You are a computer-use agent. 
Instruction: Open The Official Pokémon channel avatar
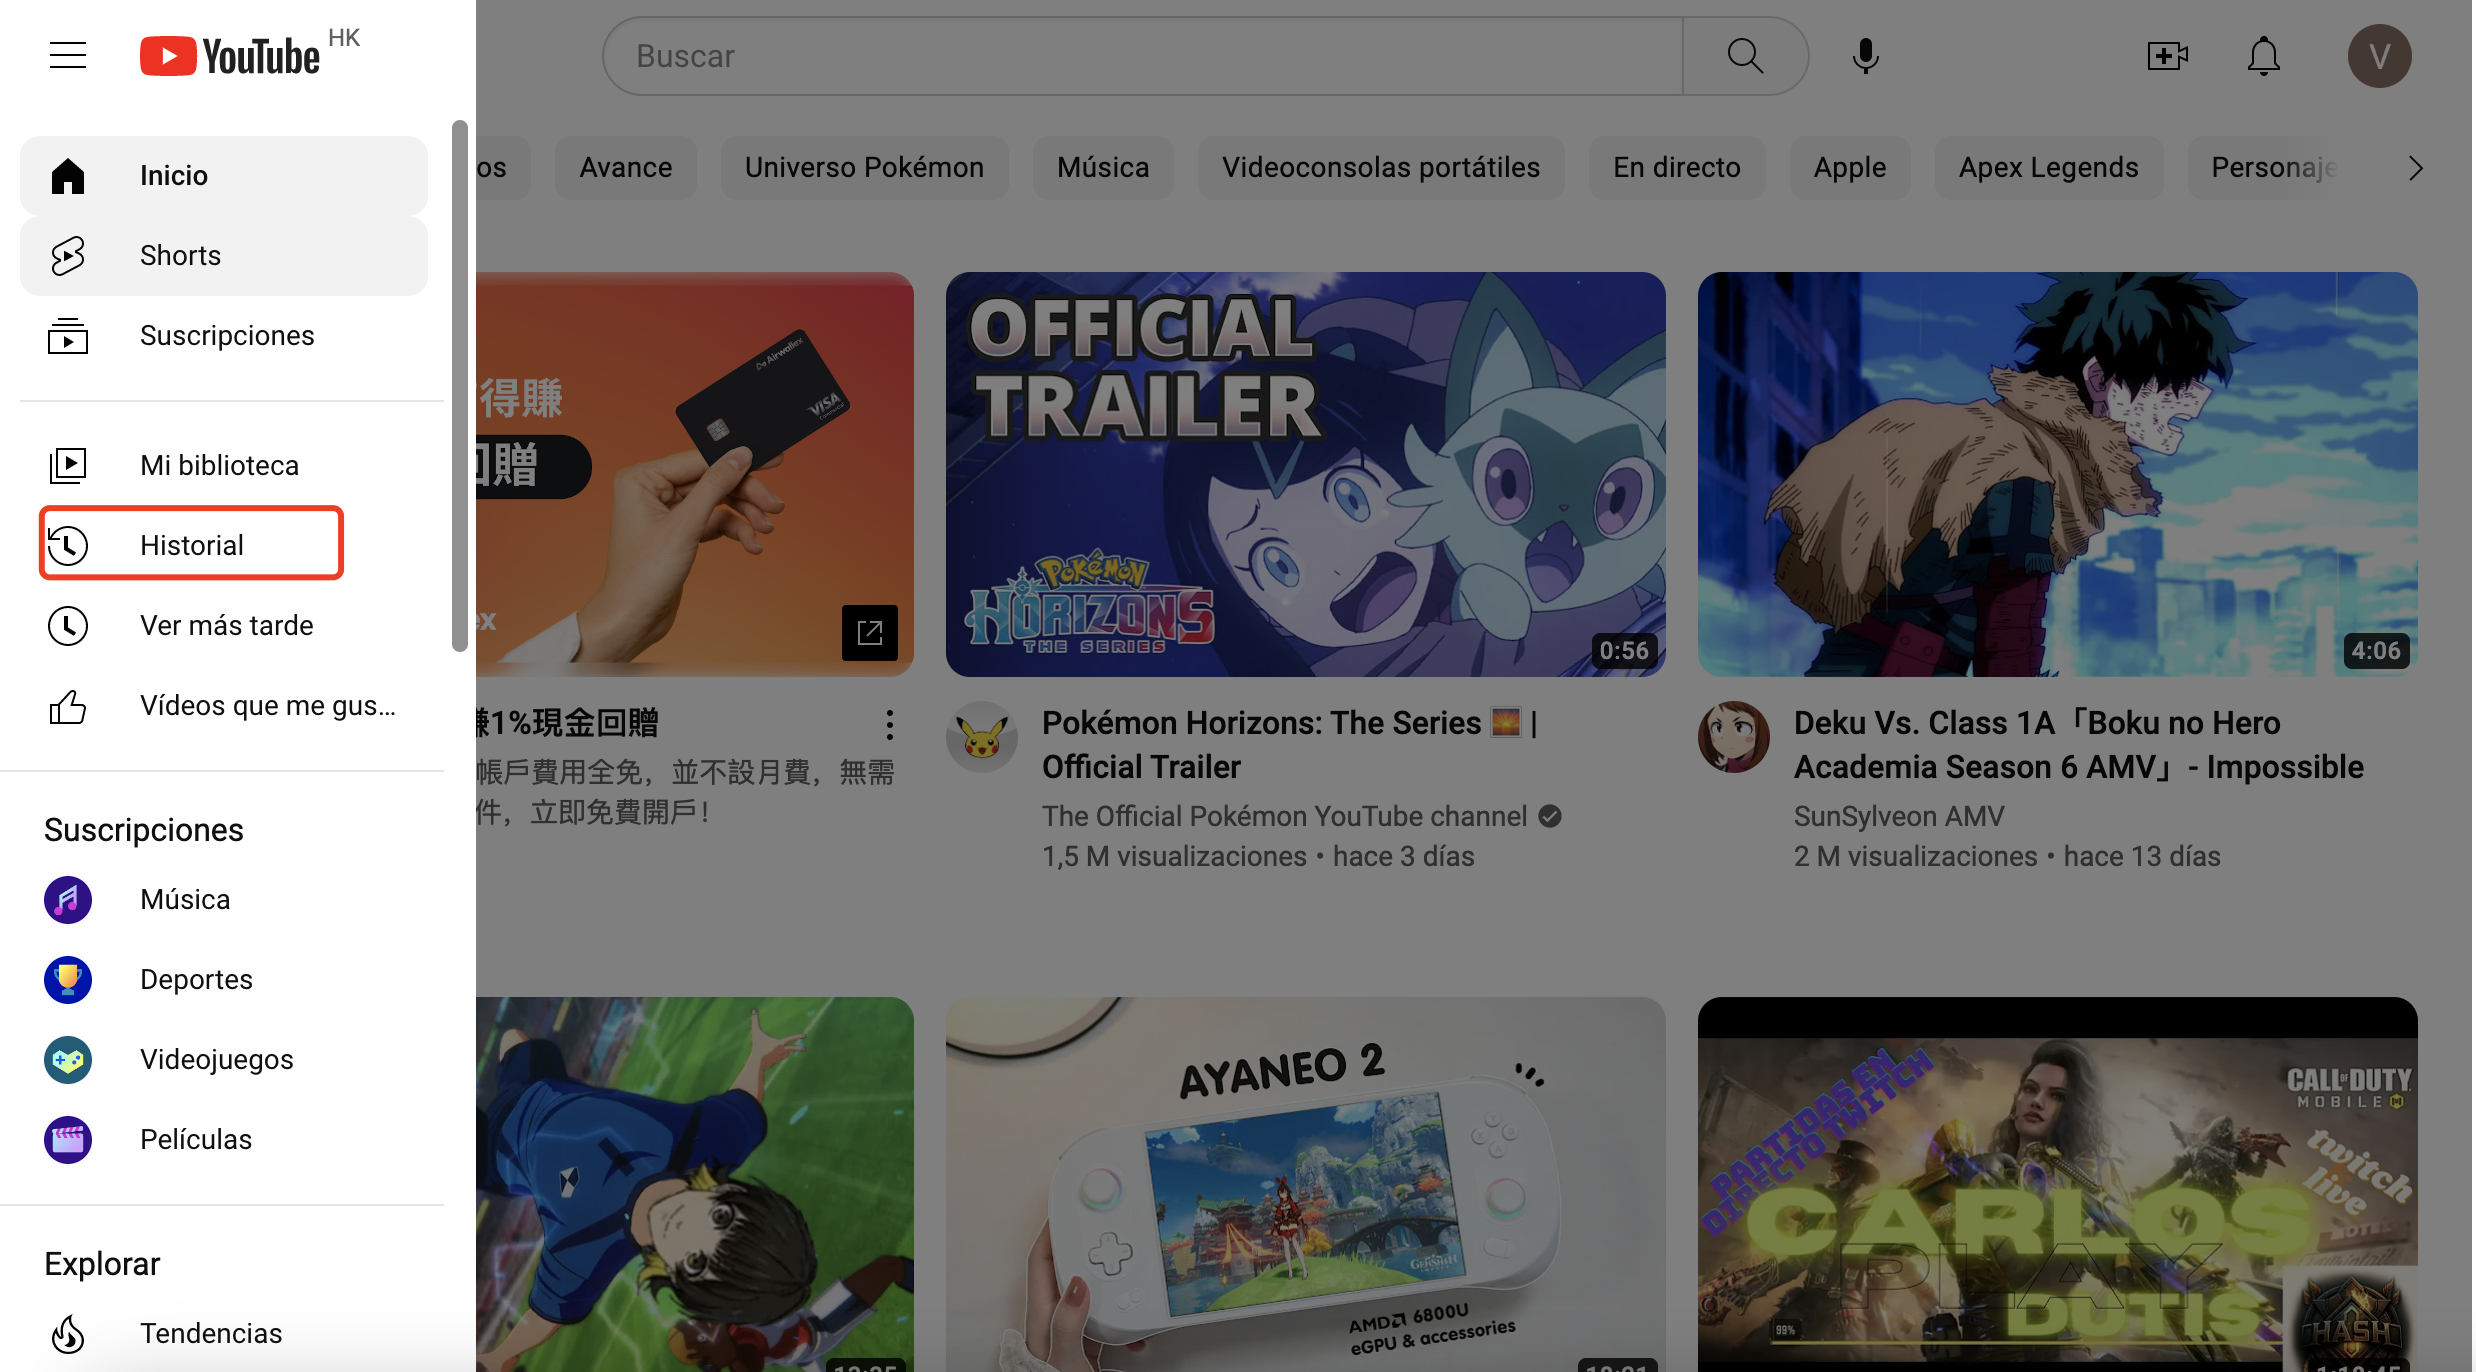click(982, 737)
